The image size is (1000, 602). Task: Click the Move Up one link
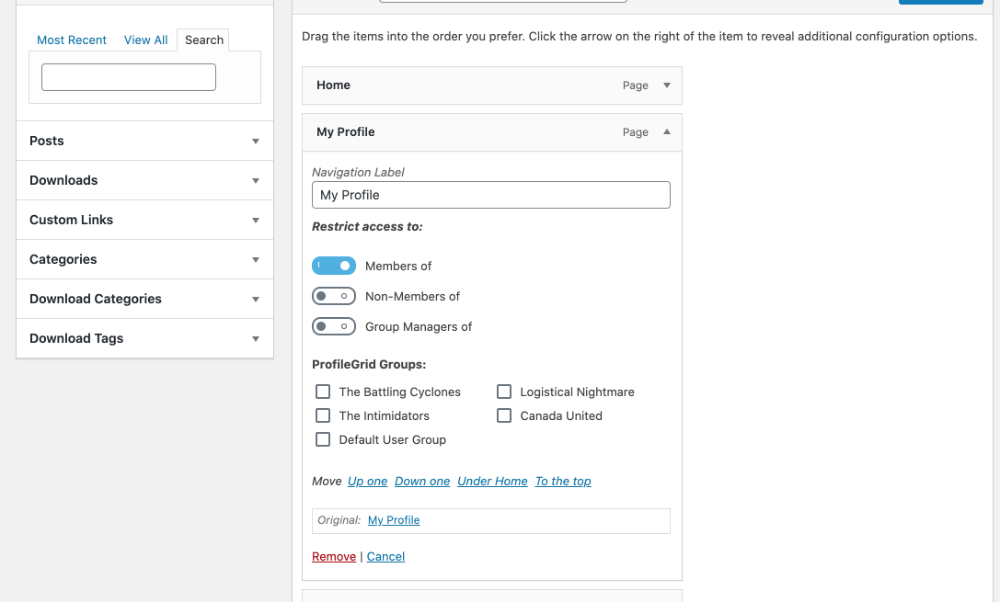click(367, 481)
